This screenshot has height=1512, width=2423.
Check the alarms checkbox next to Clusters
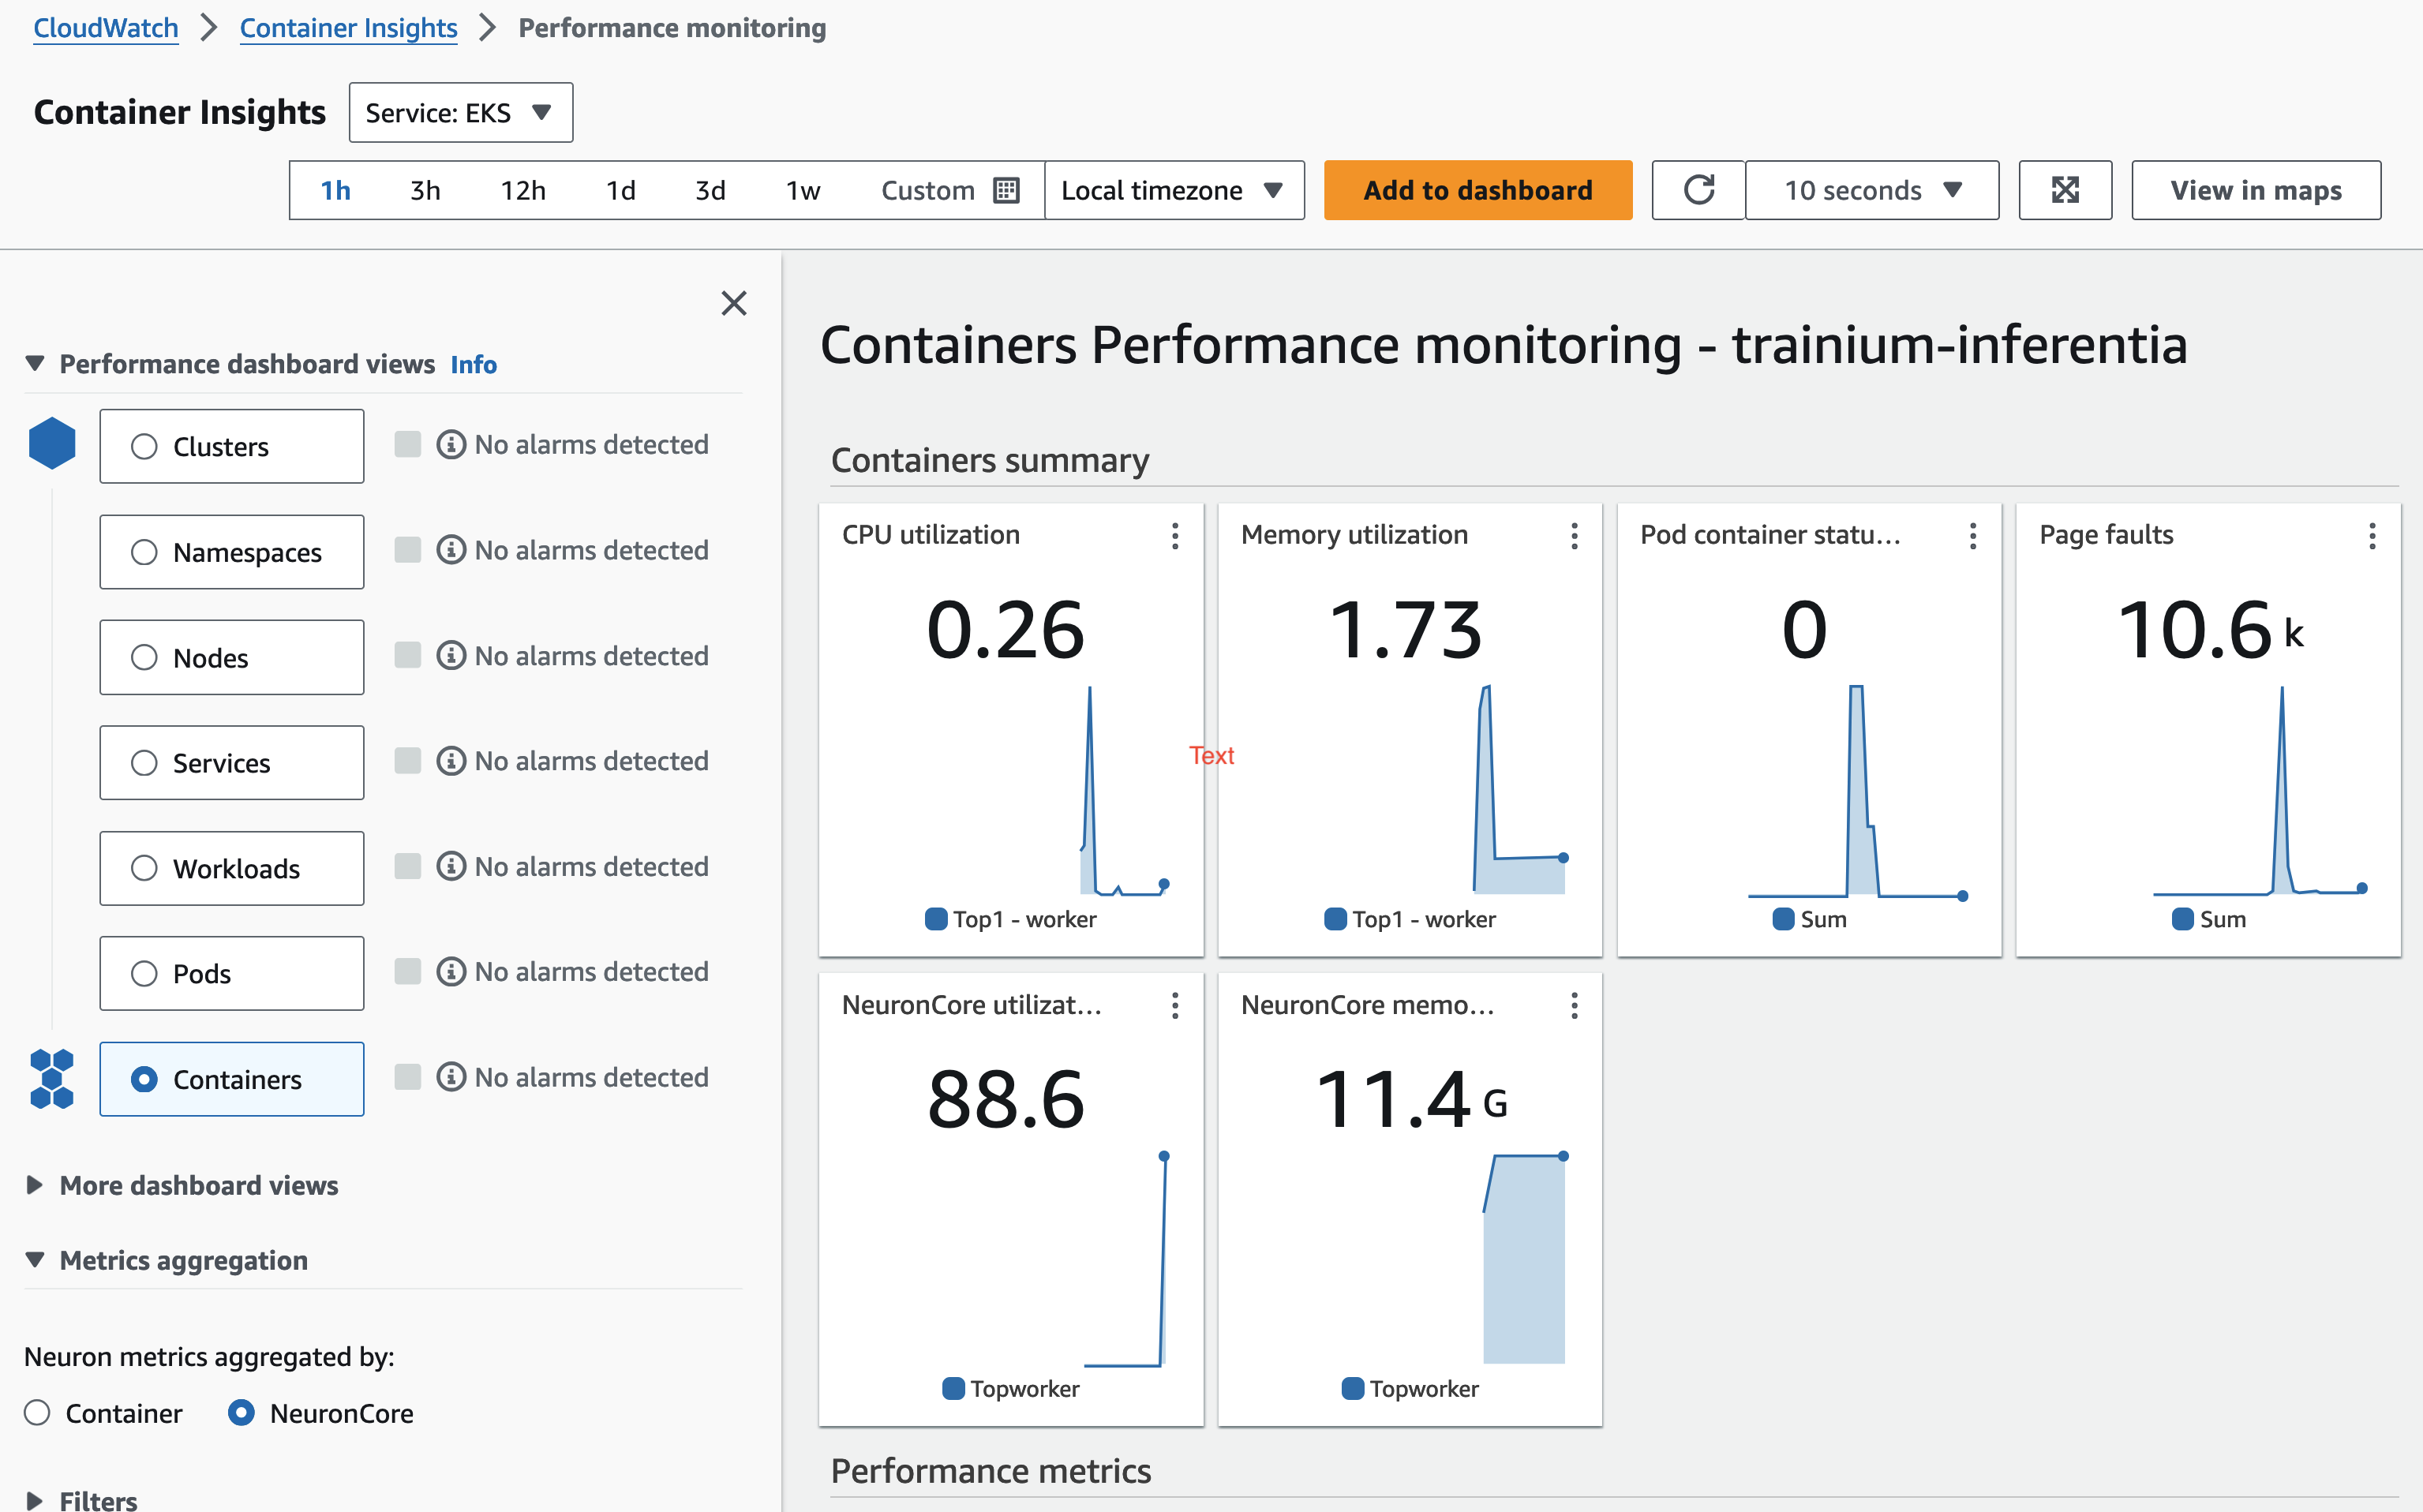(x=408, y=443)
